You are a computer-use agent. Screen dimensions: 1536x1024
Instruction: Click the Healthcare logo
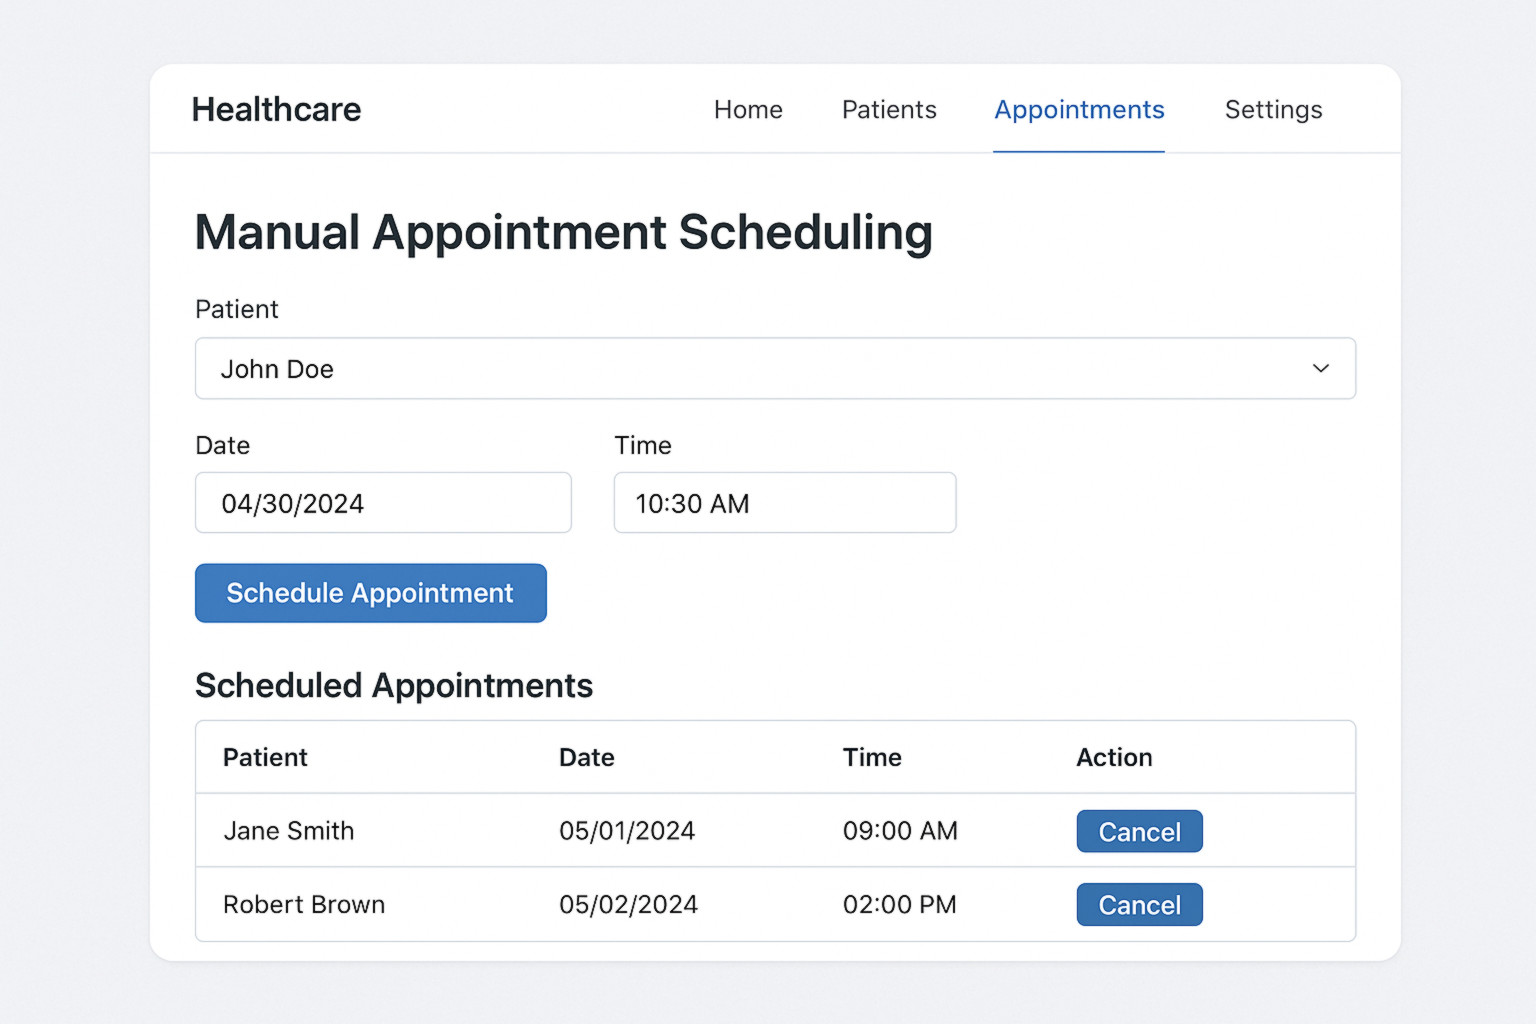click(276, 110)
